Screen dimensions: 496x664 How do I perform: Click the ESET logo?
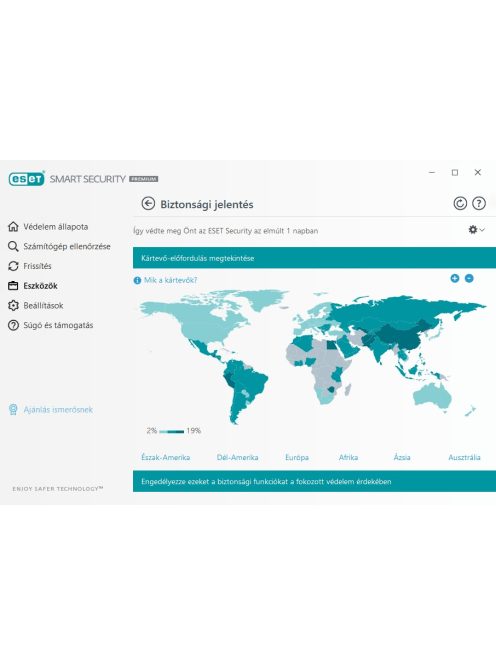pos(26,179)
